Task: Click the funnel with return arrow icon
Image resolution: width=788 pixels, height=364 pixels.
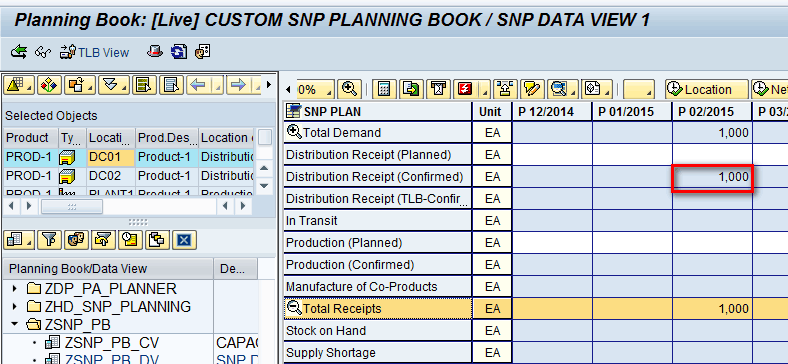Action: (103, 240)
